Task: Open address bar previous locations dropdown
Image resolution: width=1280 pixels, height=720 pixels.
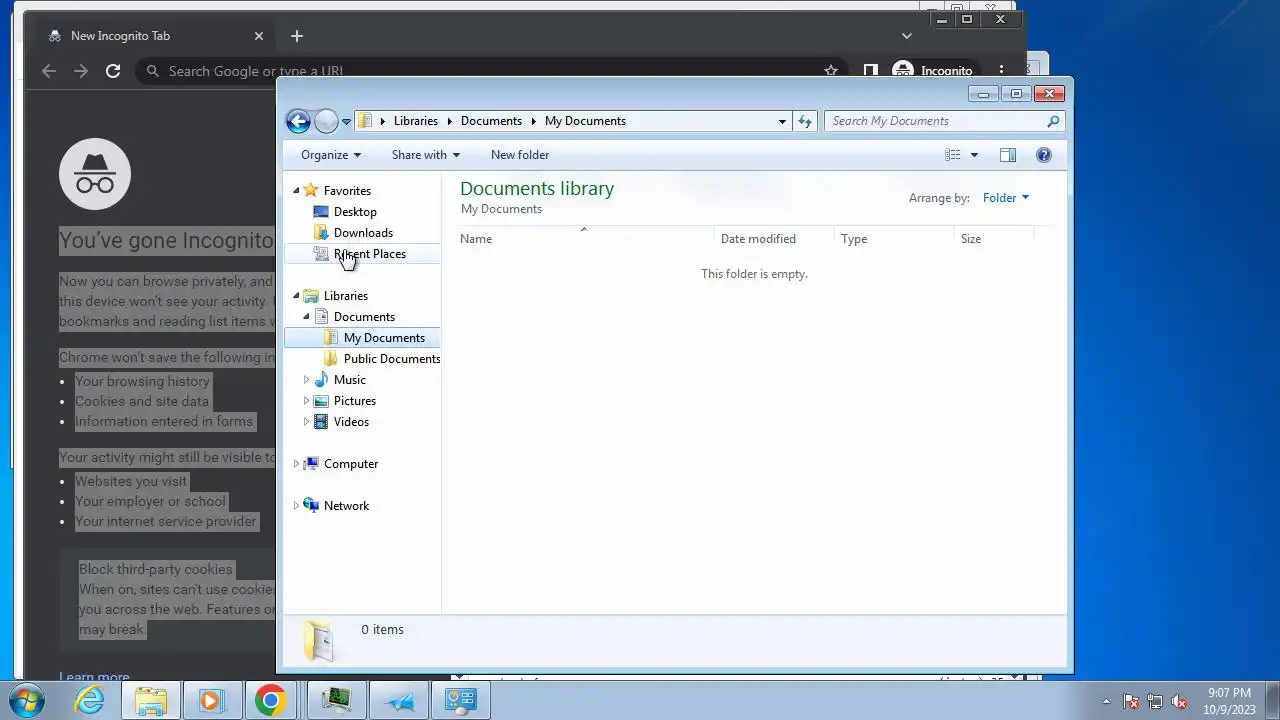Action: click(782, 121)
